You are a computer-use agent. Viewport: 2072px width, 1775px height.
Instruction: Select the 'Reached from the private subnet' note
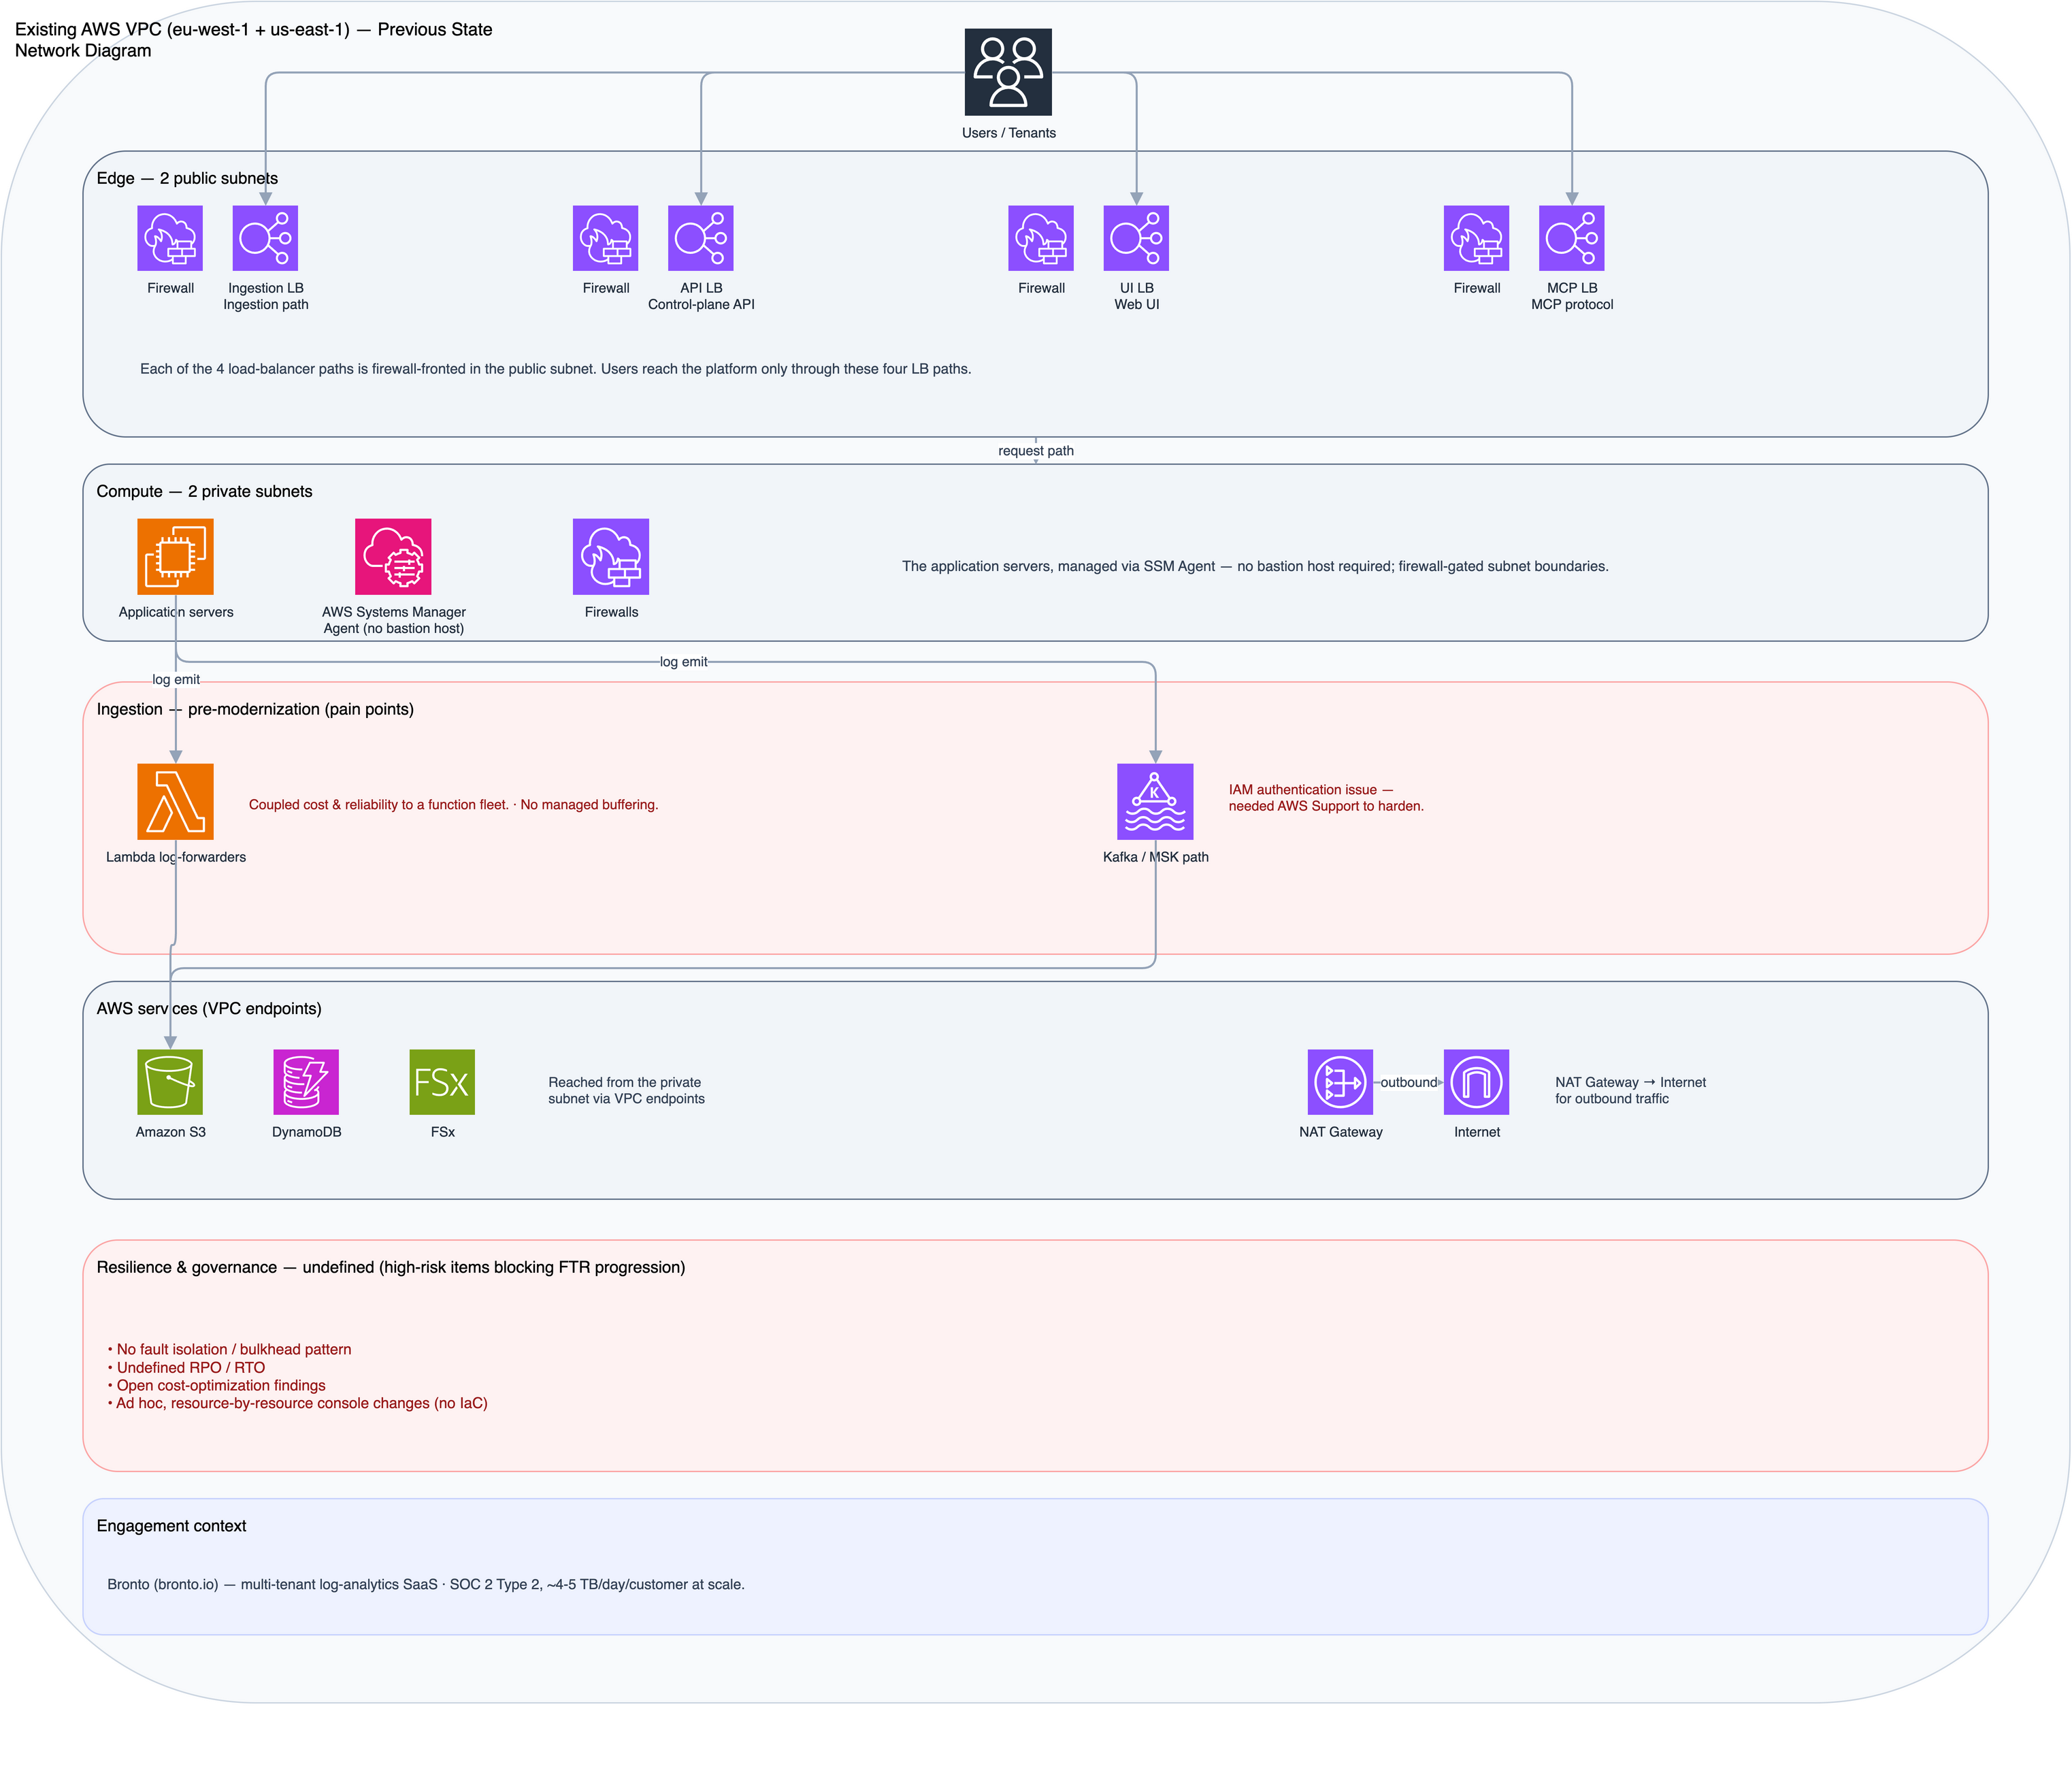[626, 1090]
